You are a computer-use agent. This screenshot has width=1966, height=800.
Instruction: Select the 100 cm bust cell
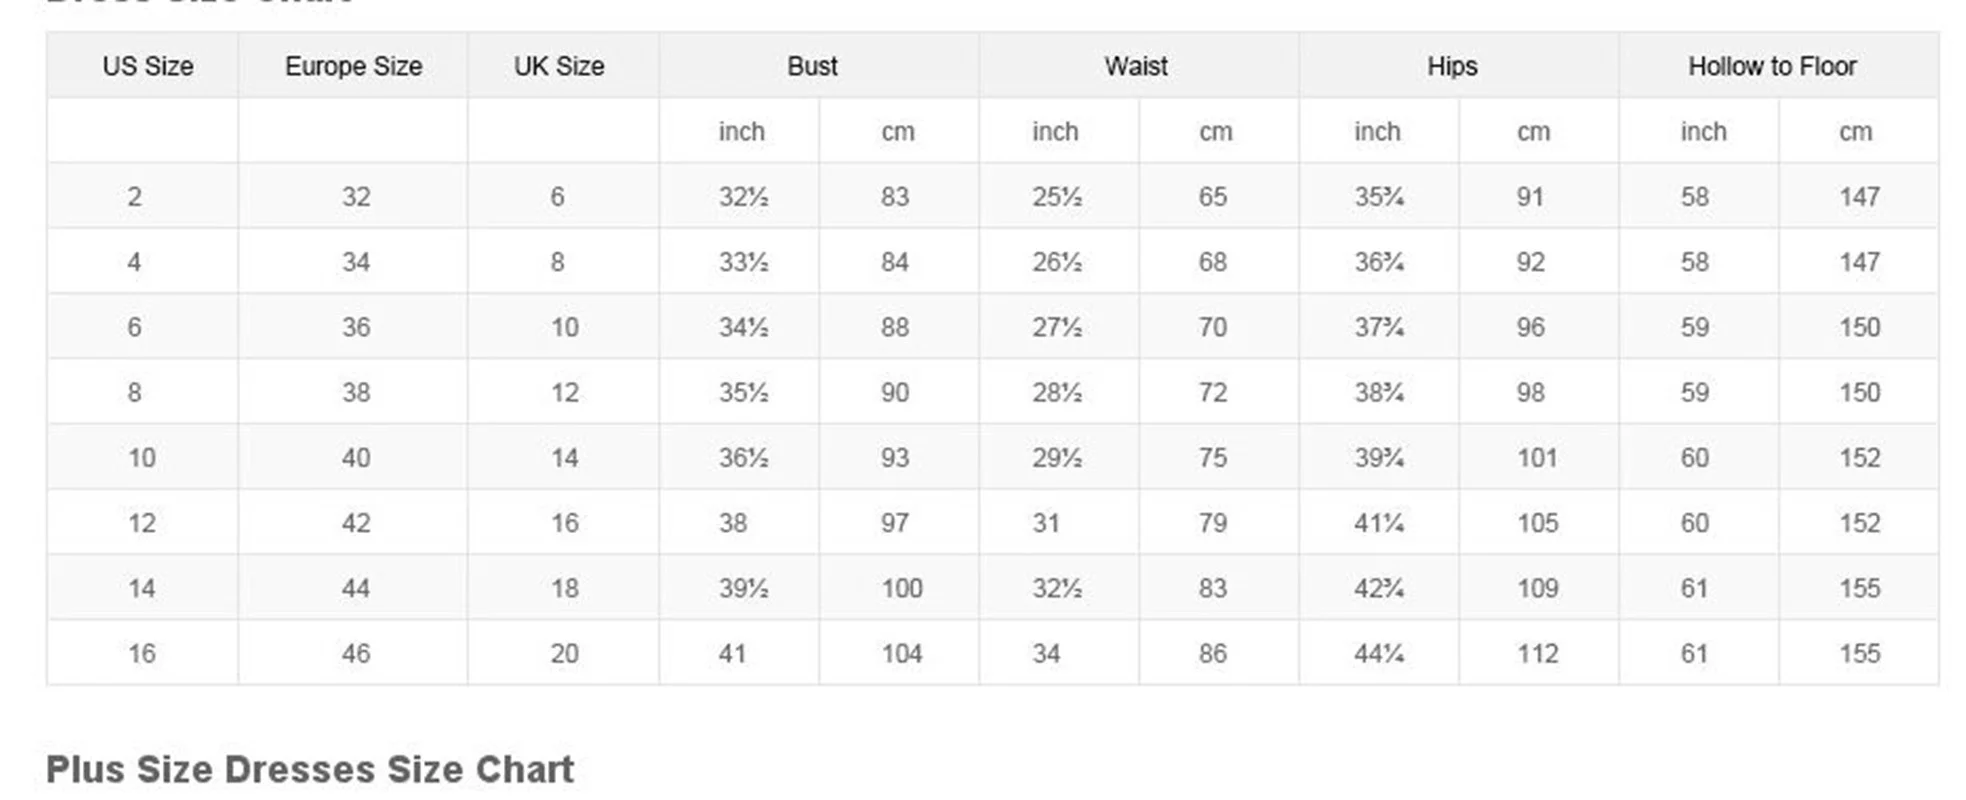coord(901,588)
